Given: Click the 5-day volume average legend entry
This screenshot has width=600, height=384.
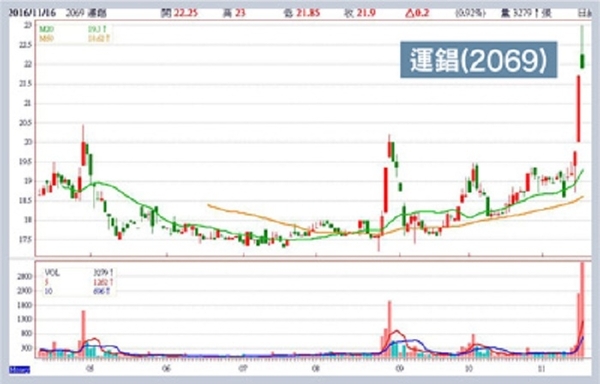Looking at the screenshot, I should [x=78, y=282].
